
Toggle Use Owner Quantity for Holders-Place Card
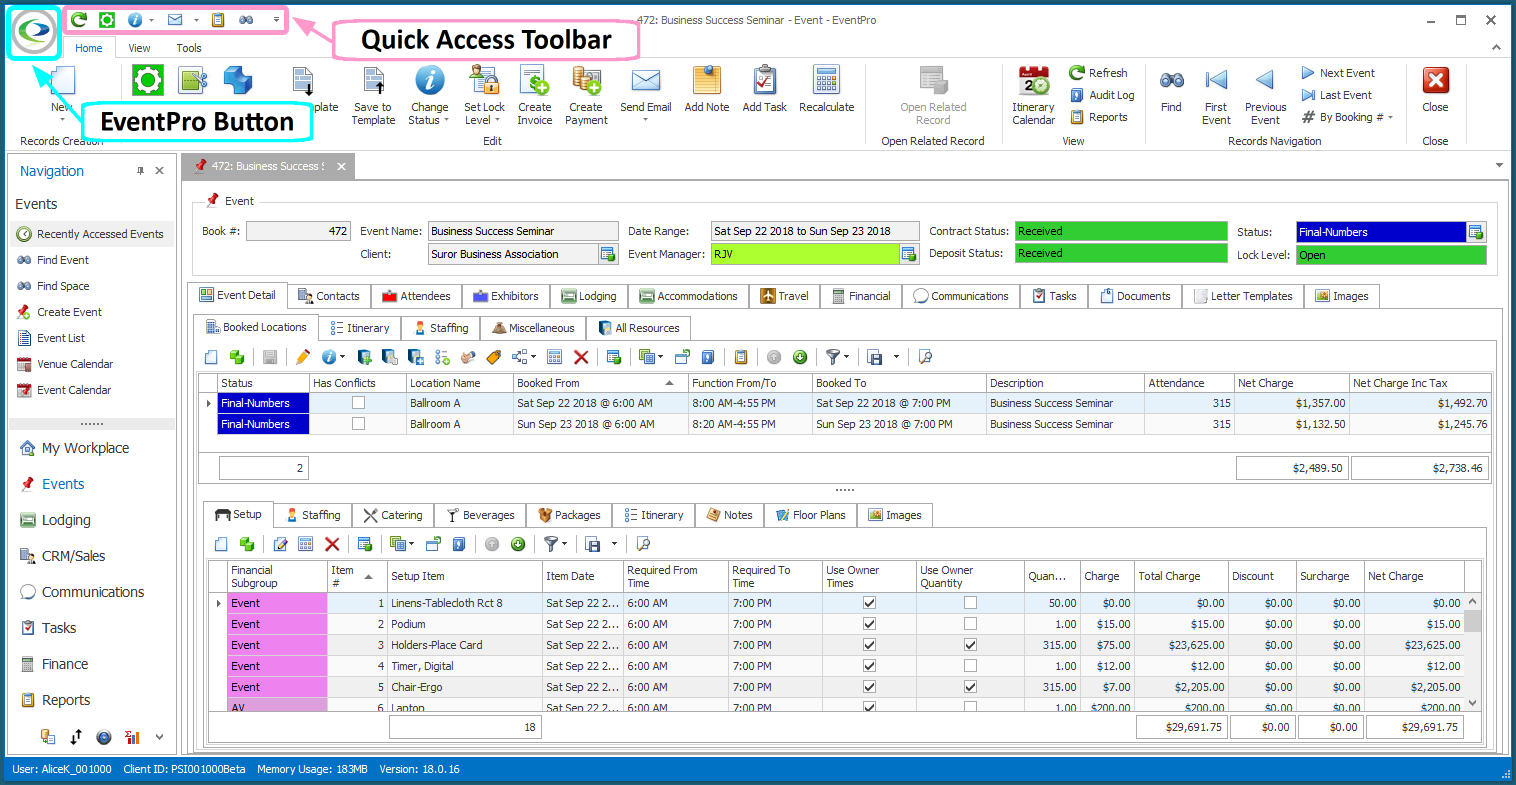click(970, 645)
